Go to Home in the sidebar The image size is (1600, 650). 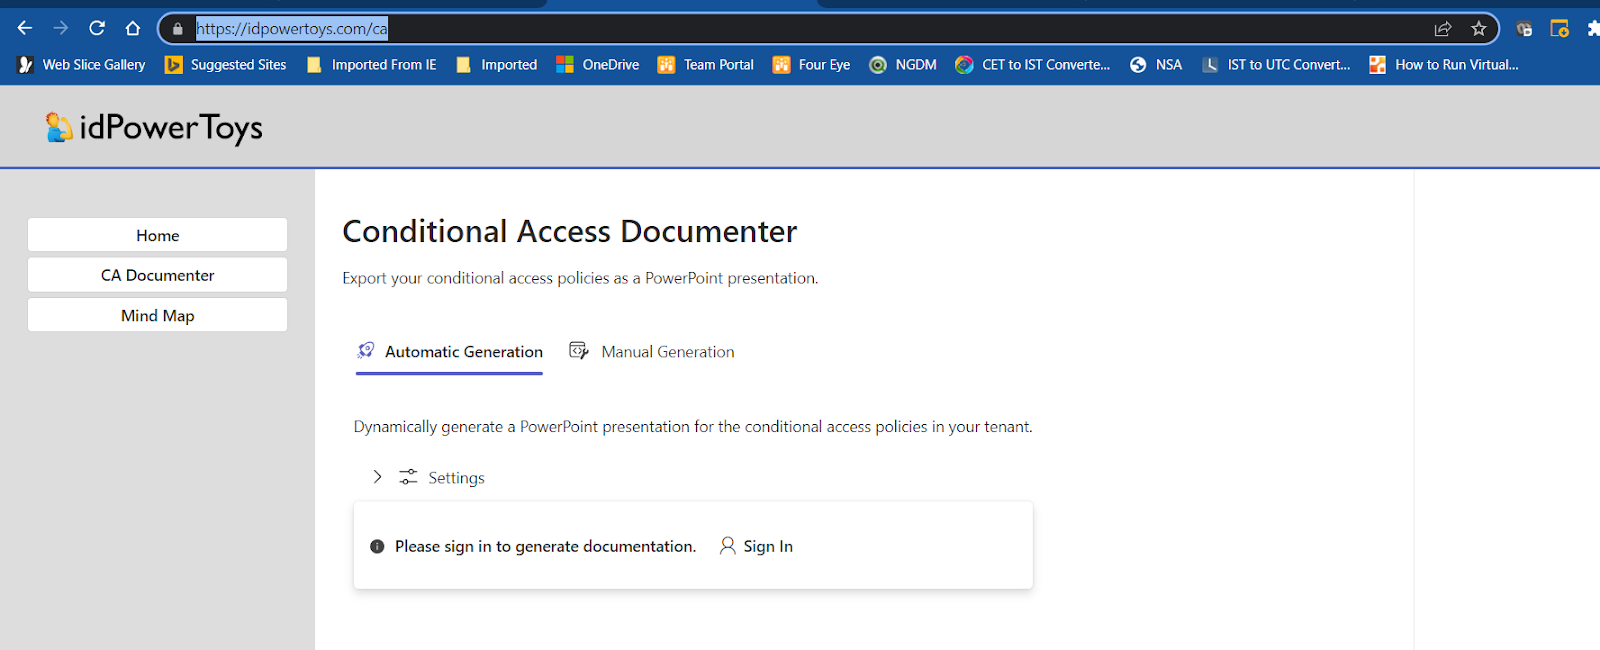pos(158,235)
